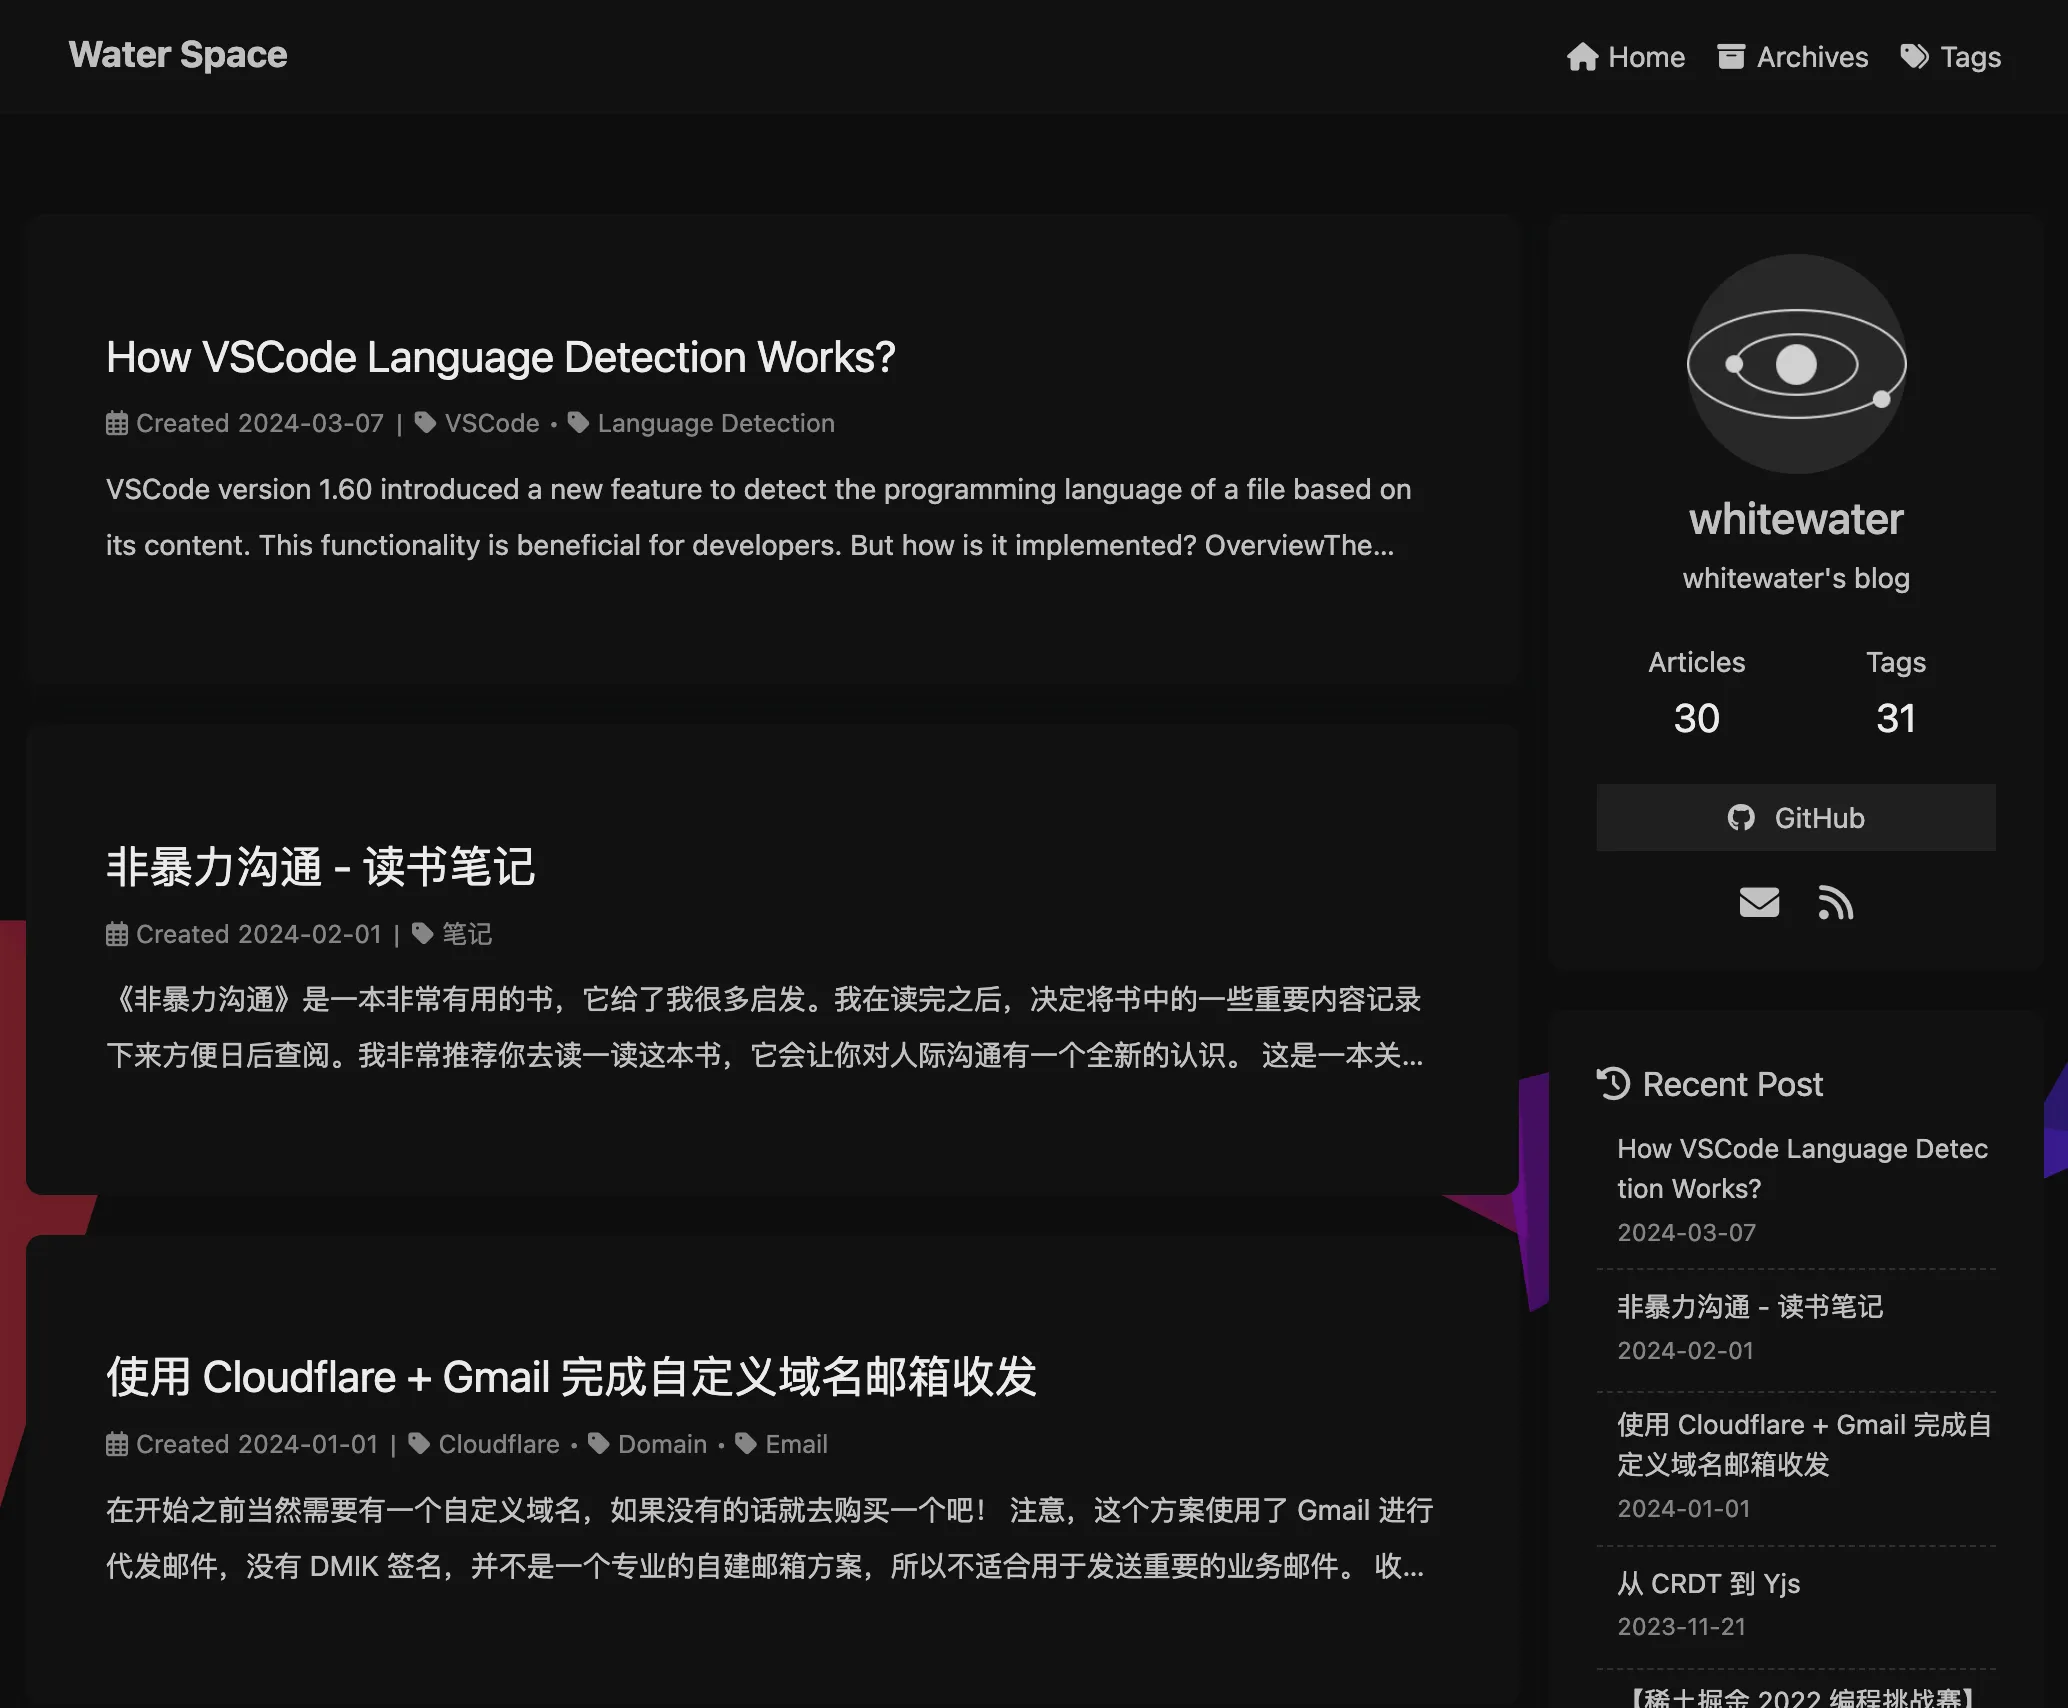Image resolution: width=2068 pixels, height=1708 pixels.
Task: Open the GitHub profile button
Action: pos(1796,818)
